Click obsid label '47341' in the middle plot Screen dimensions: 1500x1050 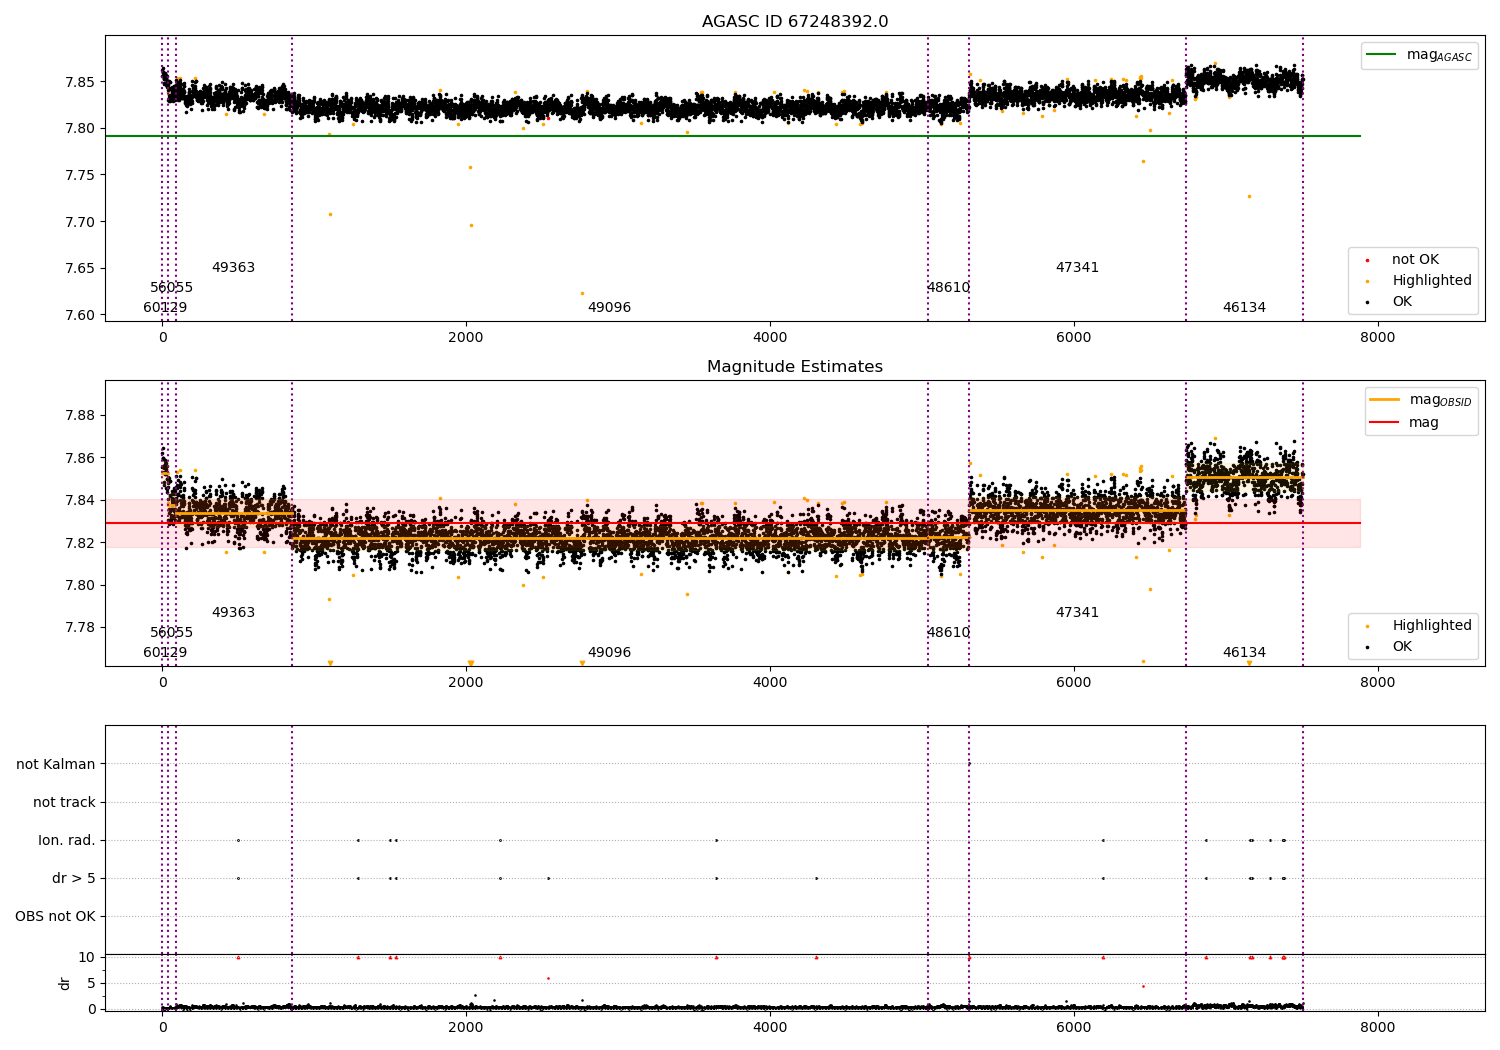(x=1077, y=613)
